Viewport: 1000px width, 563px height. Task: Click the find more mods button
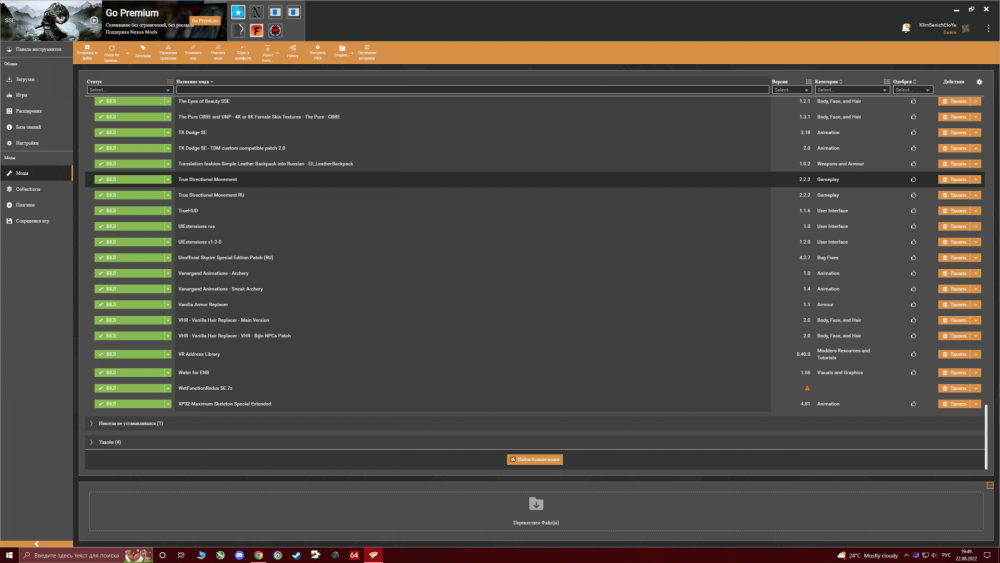point(534,459)
